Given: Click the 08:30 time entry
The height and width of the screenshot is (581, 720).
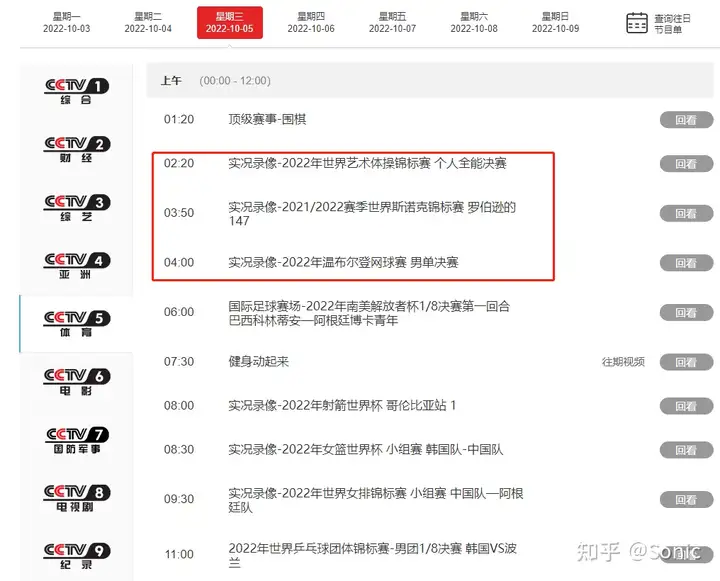Looking at the screenshot, I should (x=179, y=449).
